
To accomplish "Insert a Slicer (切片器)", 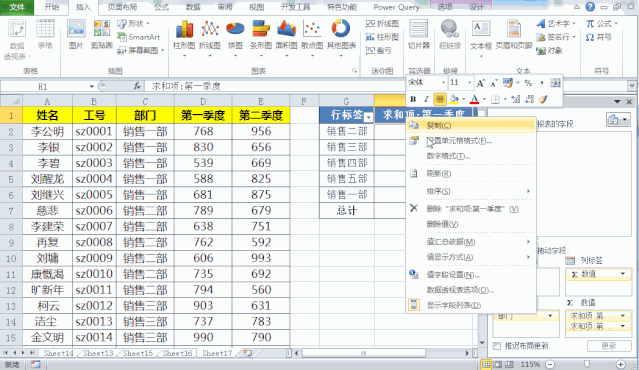I will [419, 35].
